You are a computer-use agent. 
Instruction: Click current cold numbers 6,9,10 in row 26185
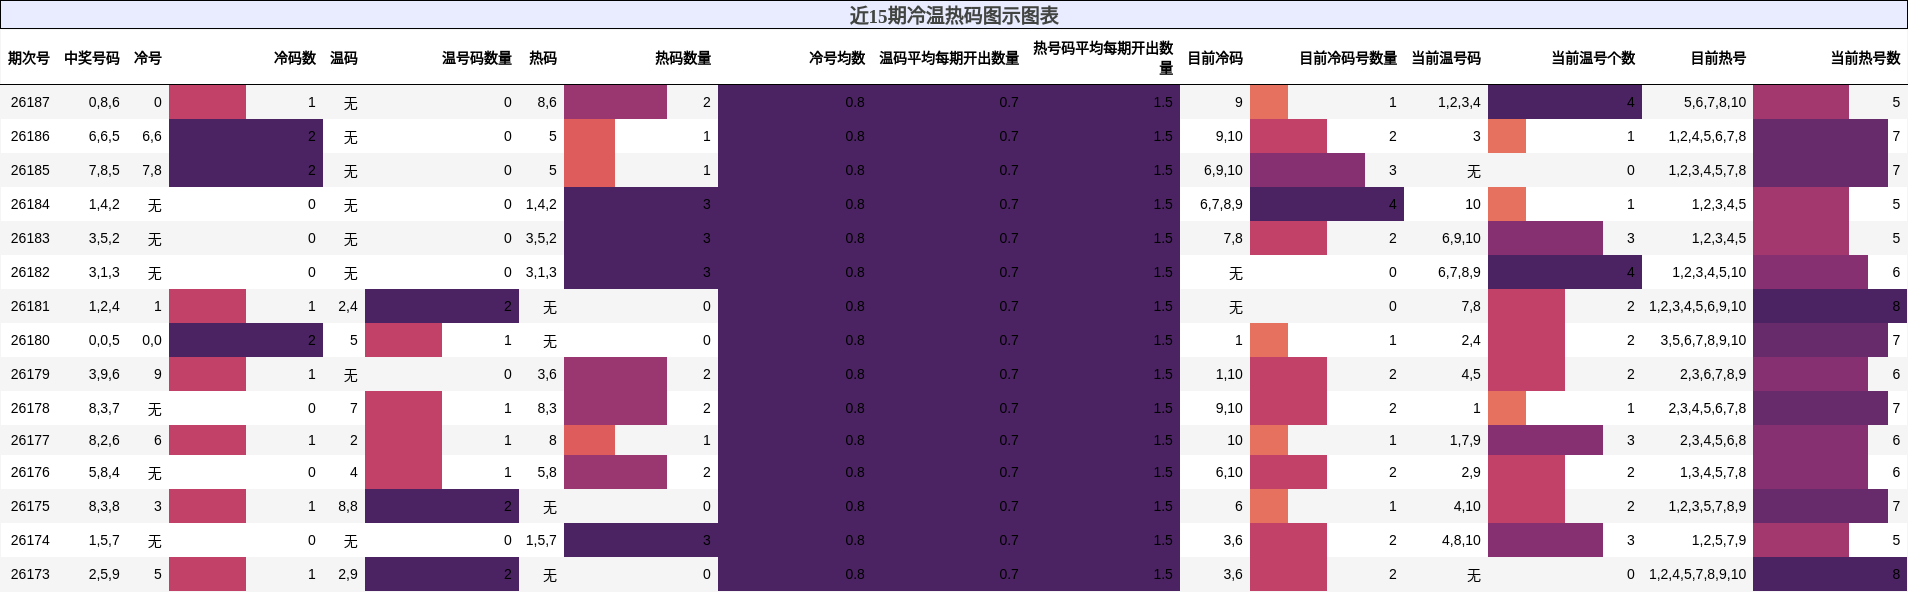[x=1223, y=170]
